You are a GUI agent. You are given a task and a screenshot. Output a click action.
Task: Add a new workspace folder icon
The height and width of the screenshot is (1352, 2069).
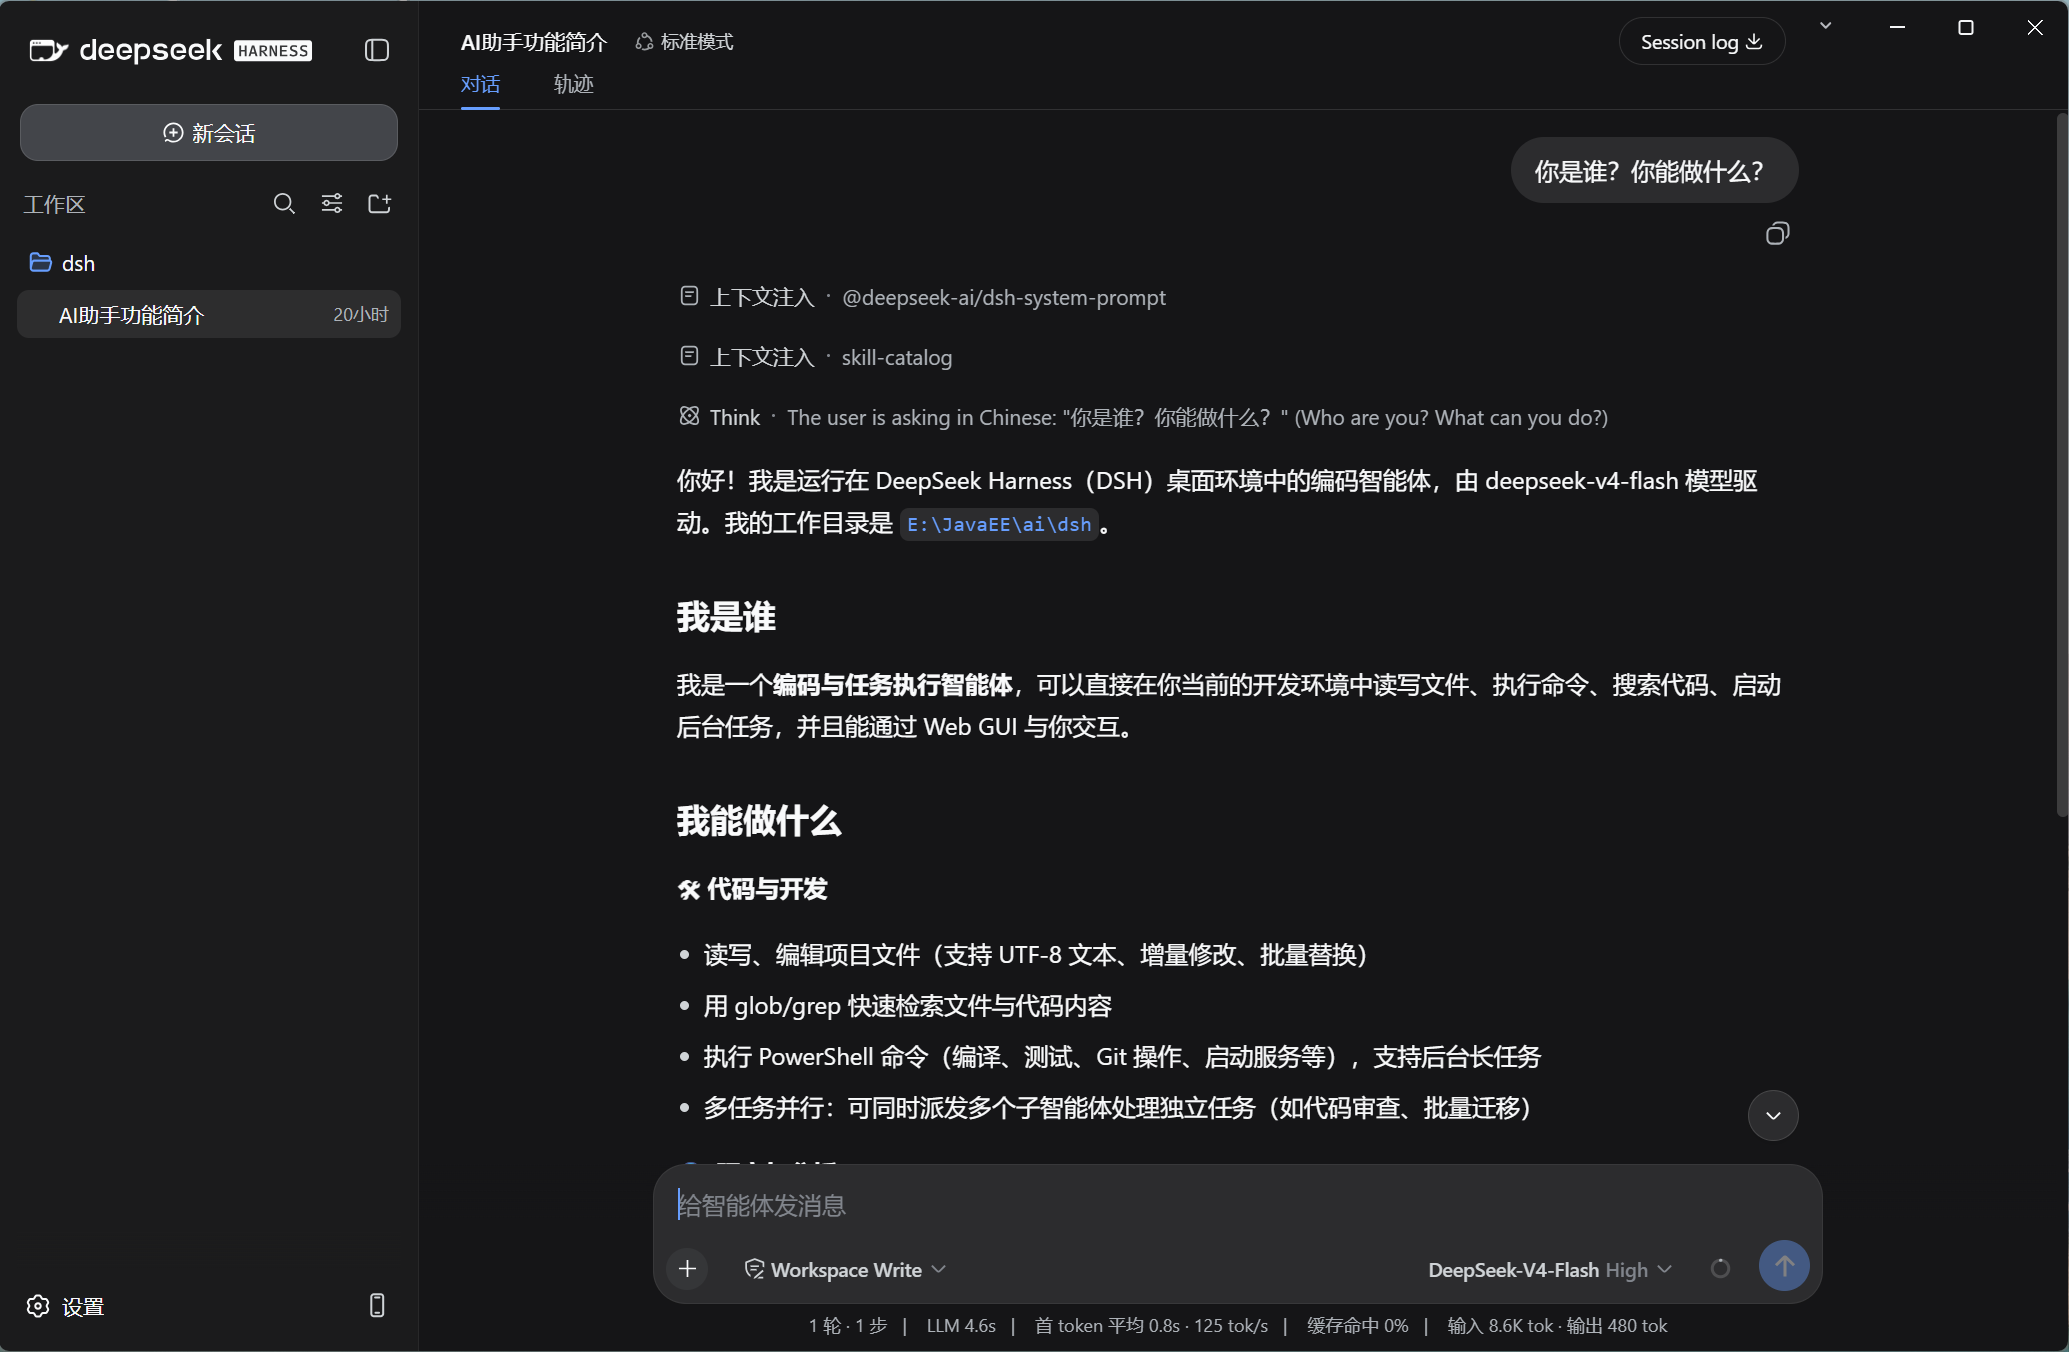(x=379, y=204)
